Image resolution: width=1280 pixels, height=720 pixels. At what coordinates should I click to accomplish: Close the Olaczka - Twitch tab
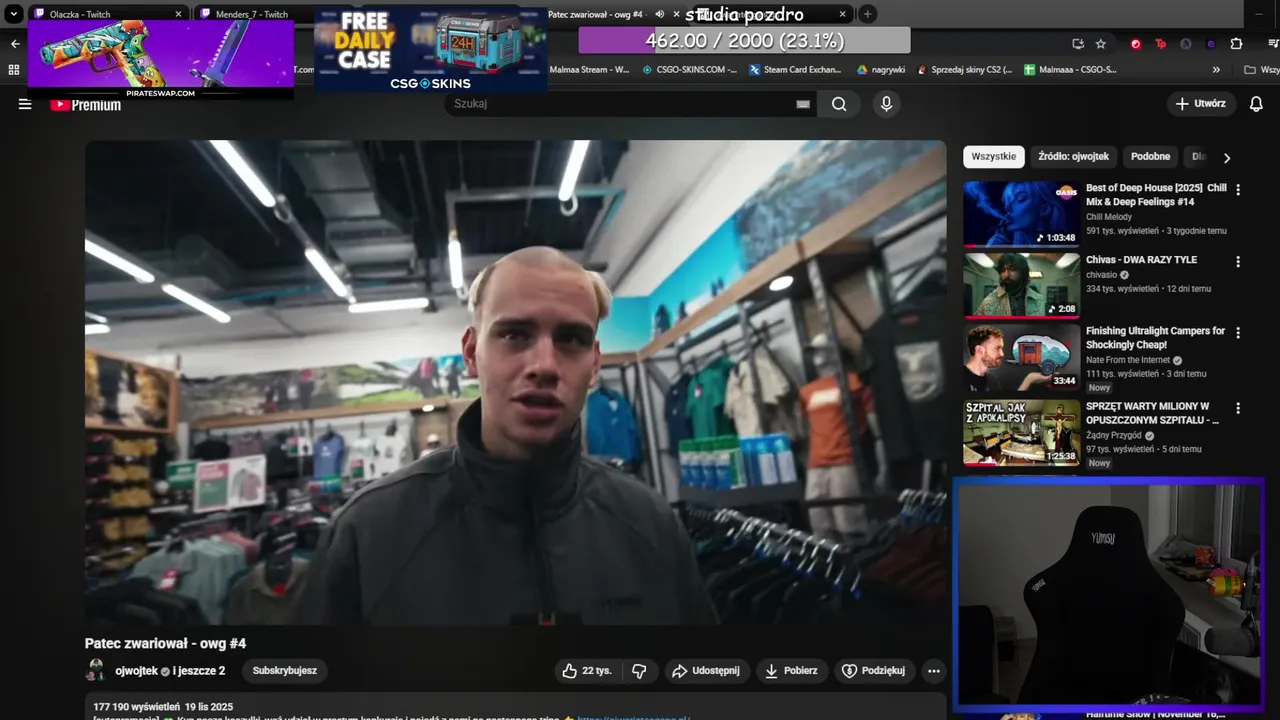[x=178, y=14]
